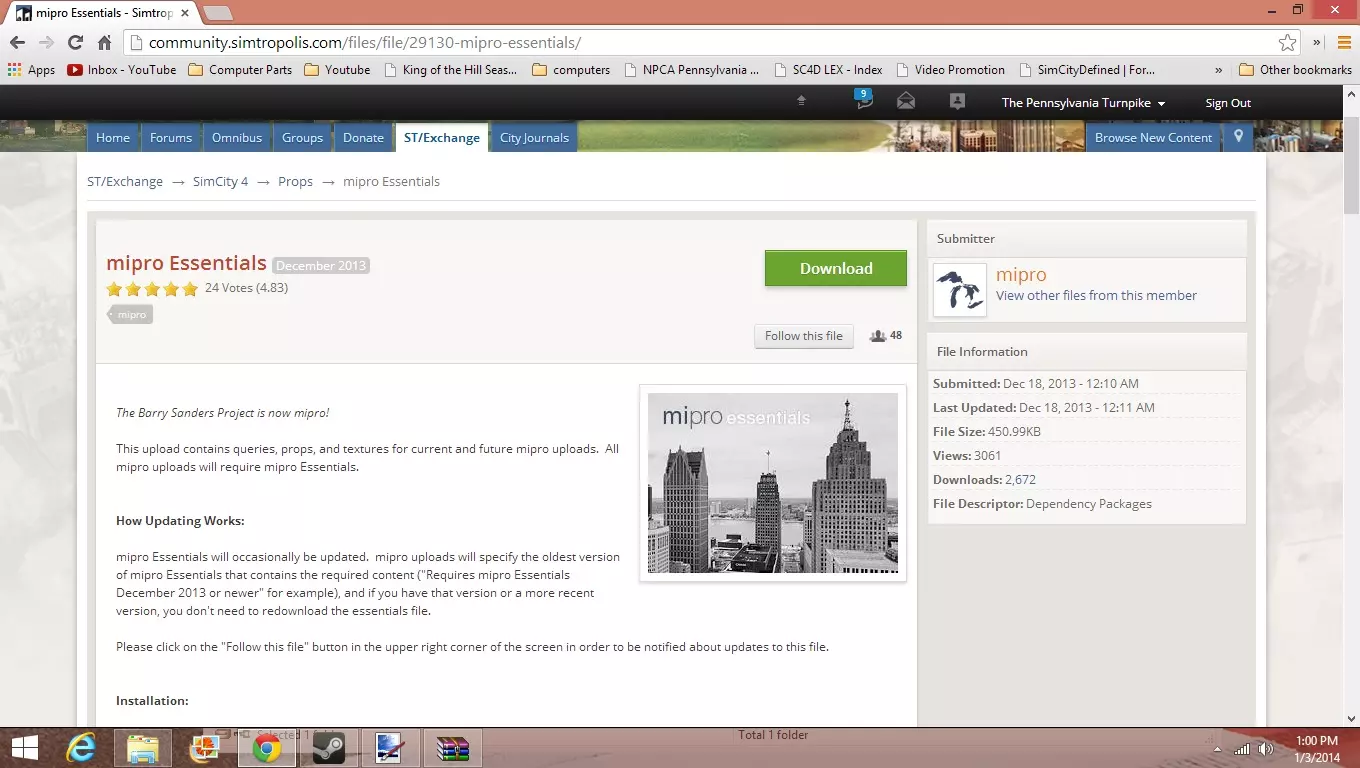Click the browser forward arrow
Image resolution: width=1360 pixels, height=768 pixels.
click(46, 43)
